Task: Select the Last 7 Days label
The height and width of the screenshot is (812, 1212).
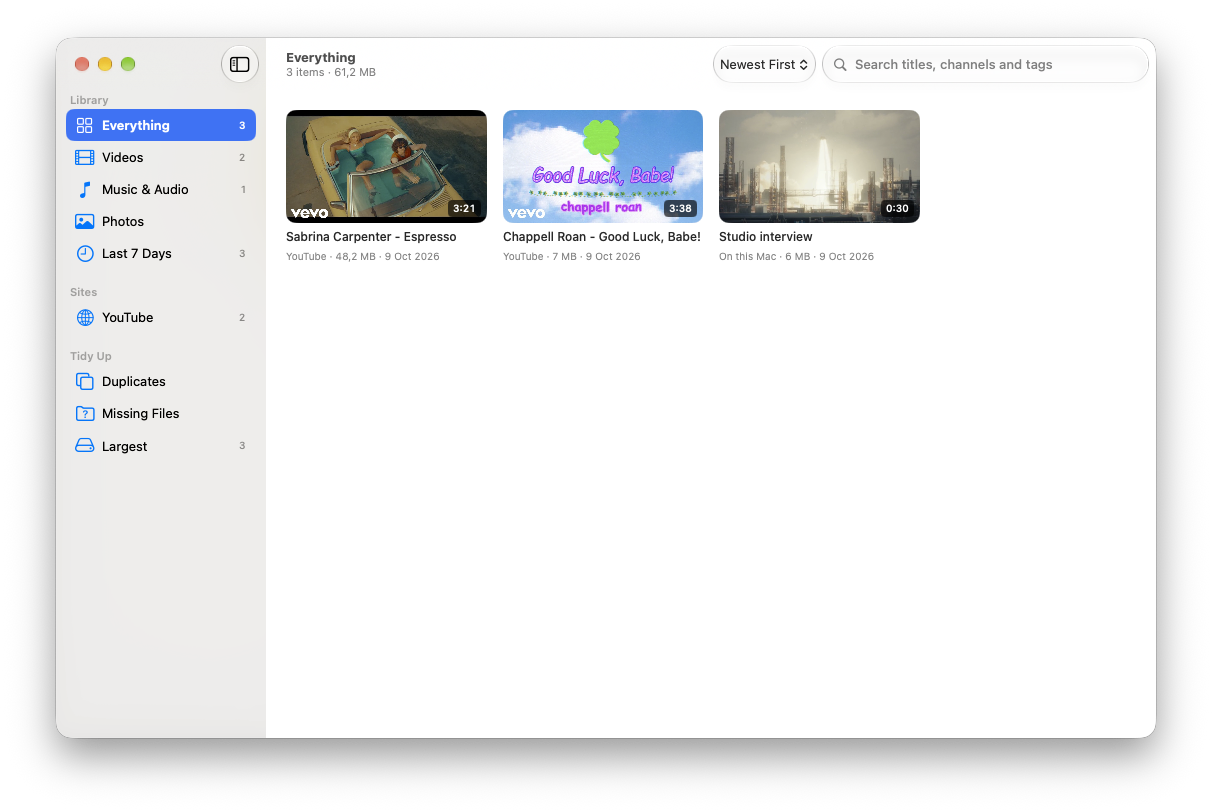Action: tap(137, 253)
